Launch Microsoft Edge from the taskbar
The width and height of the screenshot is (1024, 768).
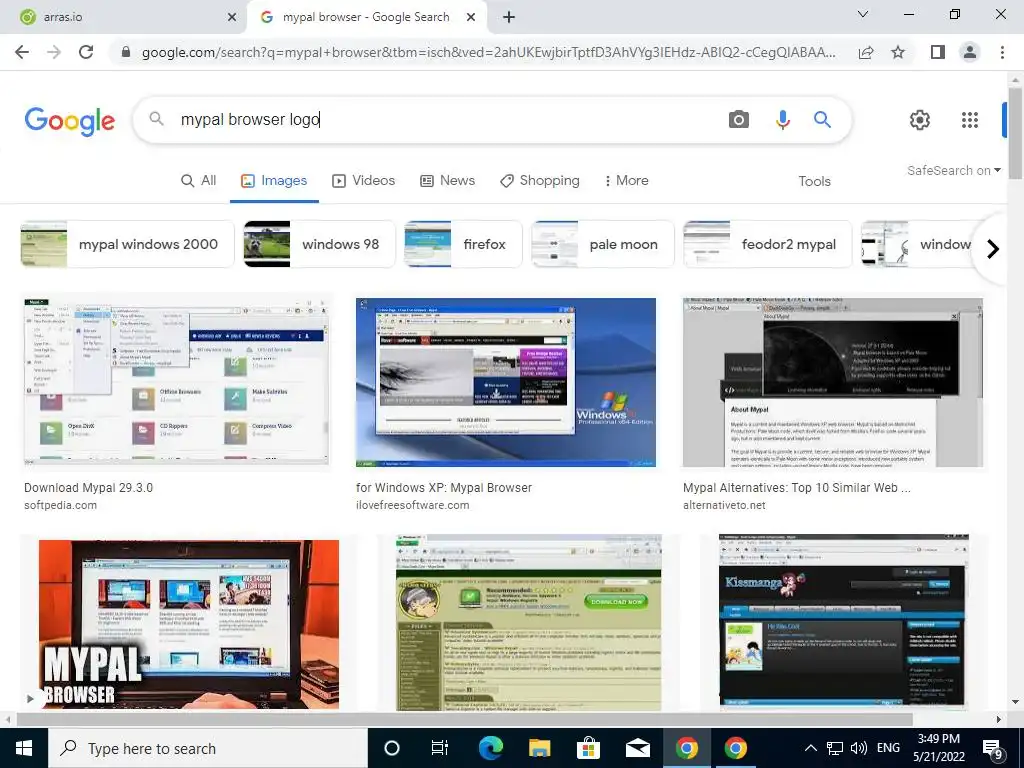pyautogui.click(x=490, y=748)
